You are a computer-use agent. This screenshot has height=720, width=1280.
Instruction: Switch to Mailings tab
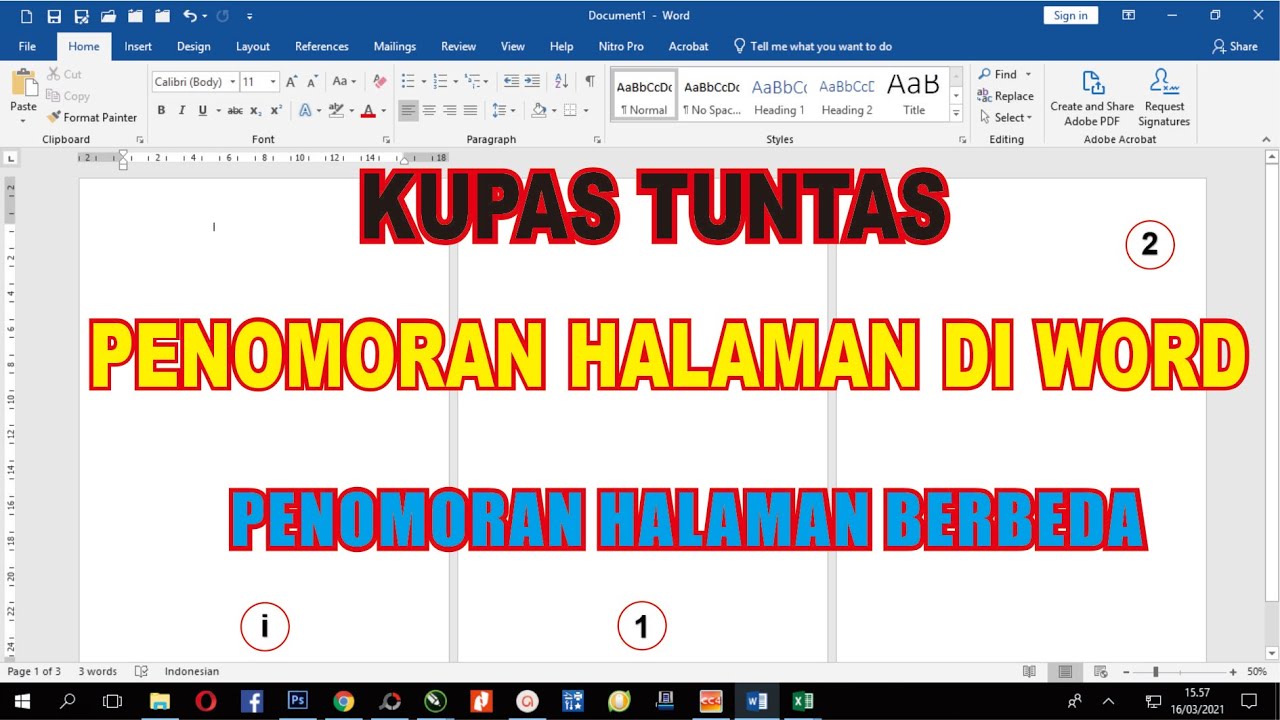[395, 46]
